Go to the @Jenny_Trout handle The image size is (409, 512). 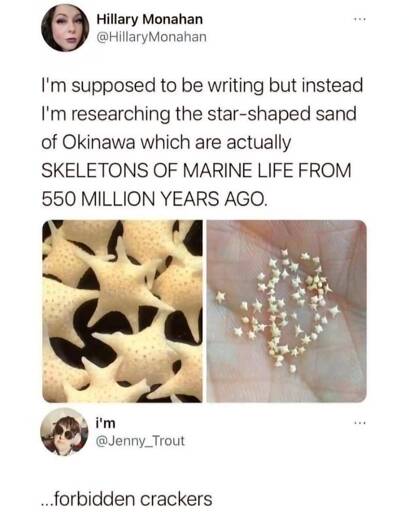[x=140, y=441]
